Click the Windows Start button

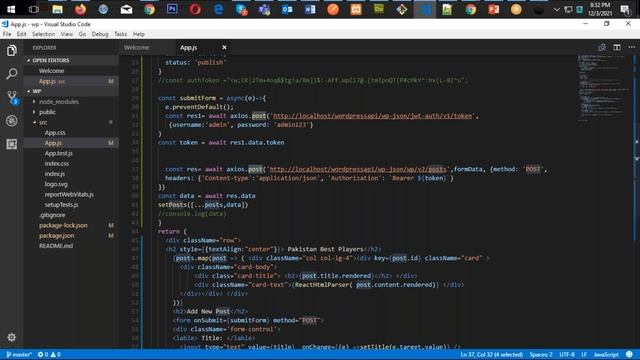11,9
